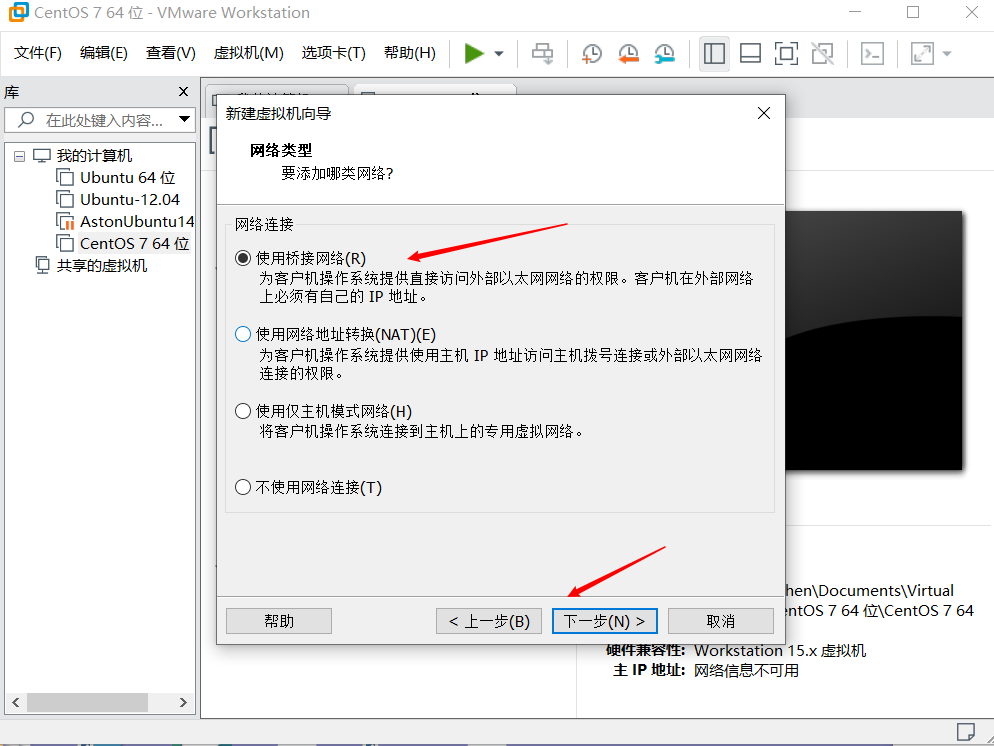Click the status bar message log icon

[965, 732]
